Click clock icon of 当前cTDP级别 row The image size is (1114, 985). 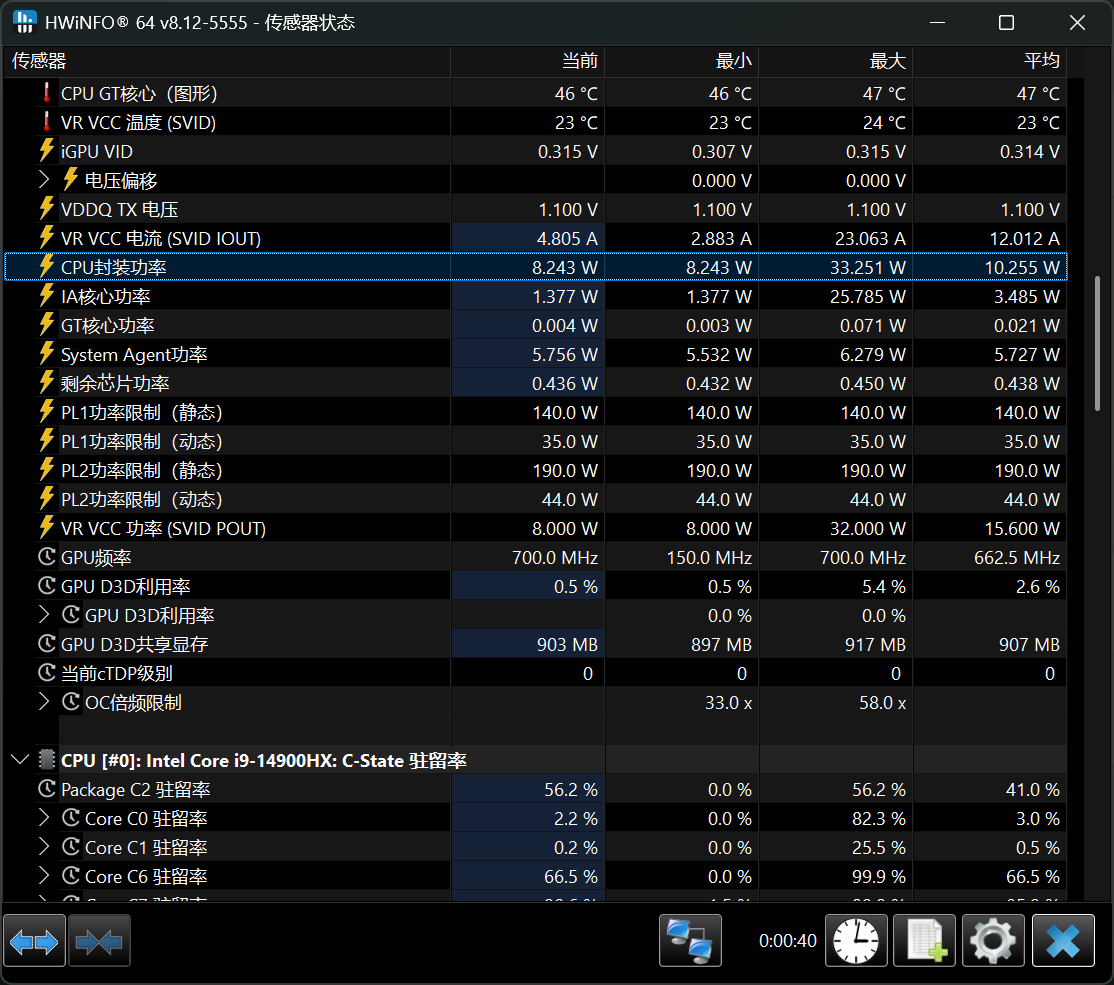coord(46,673)
